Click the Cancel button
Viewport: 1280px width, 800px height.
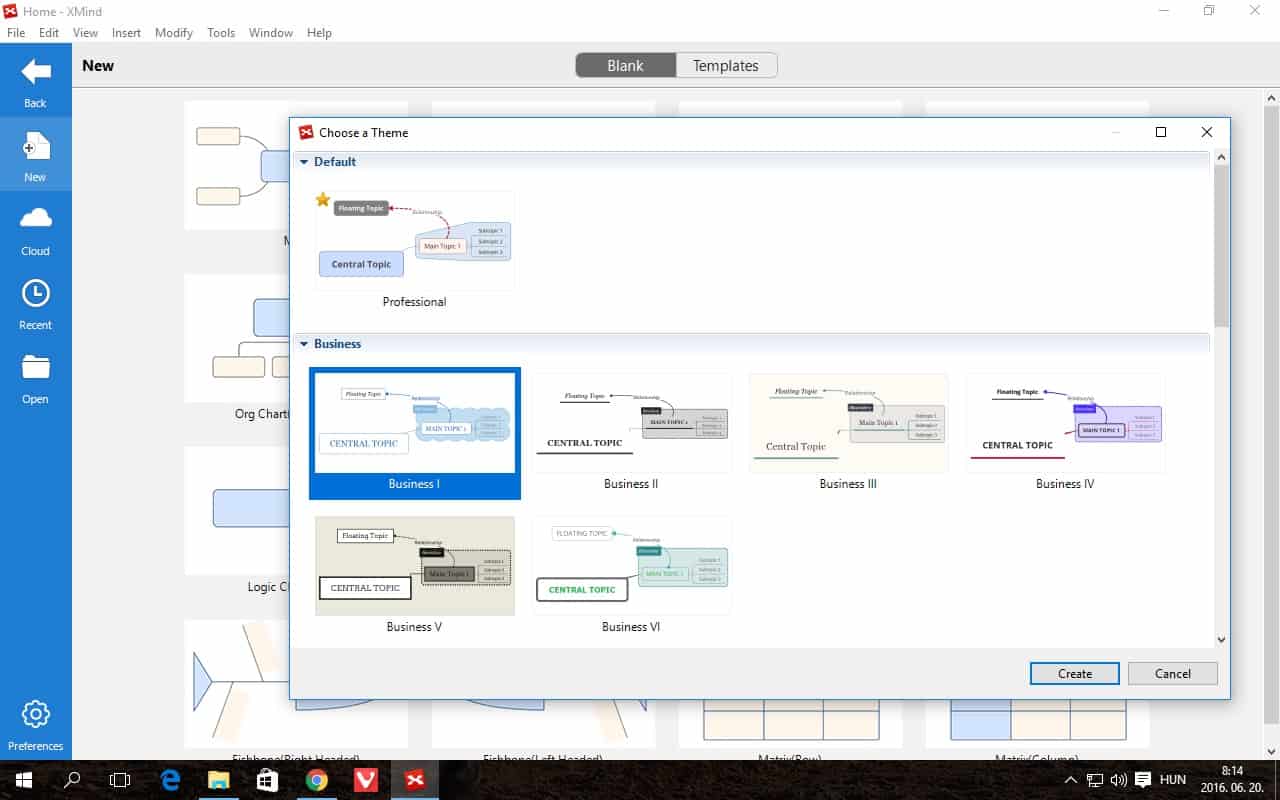pyautogui.click(x=1173, y=674)
